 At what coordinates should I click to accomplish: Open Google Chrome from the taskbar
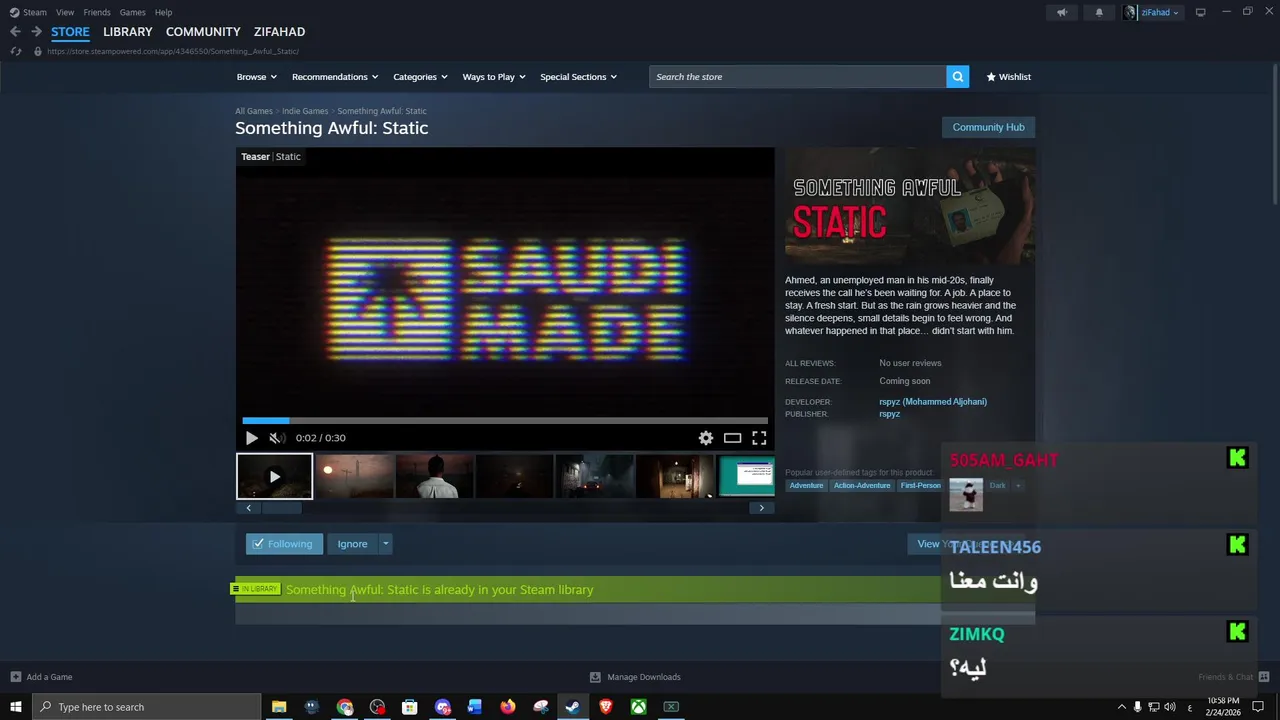pyautogui.click(x=345, y=707)
